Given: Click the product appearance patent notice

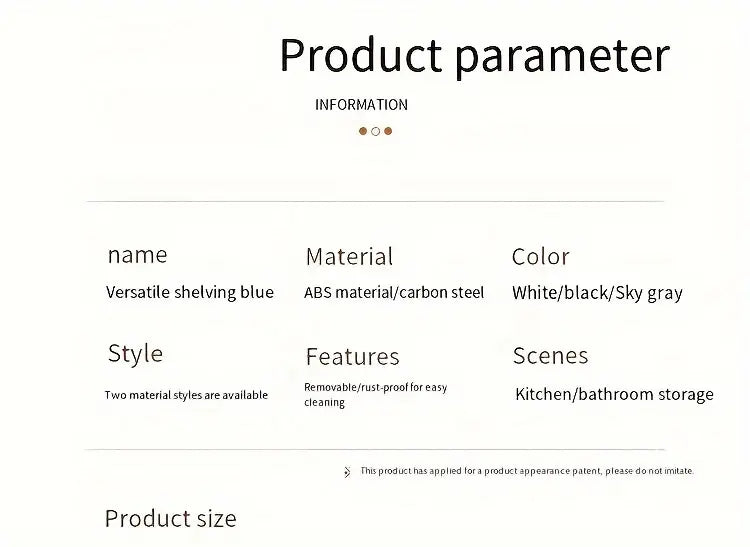Looking at the screenshot, I should (526, 471).
